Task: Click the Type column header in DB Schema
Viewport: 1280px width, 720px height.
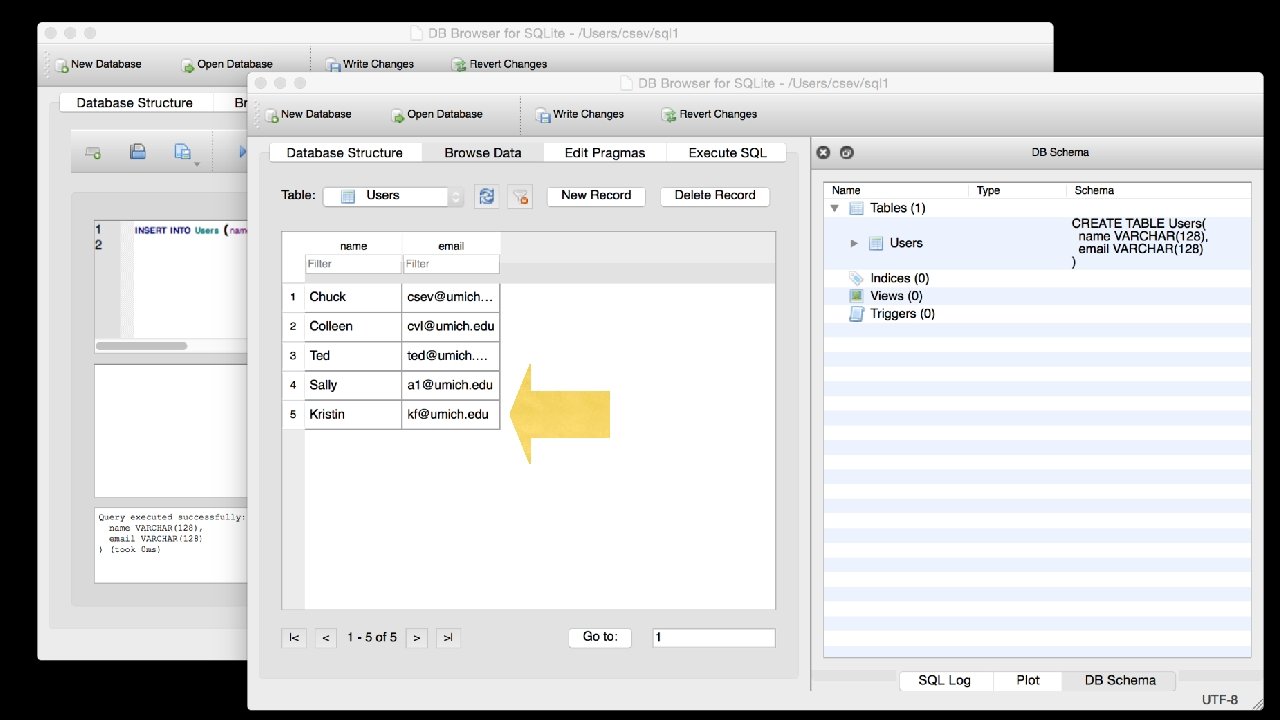Action: coord(1017,190)
